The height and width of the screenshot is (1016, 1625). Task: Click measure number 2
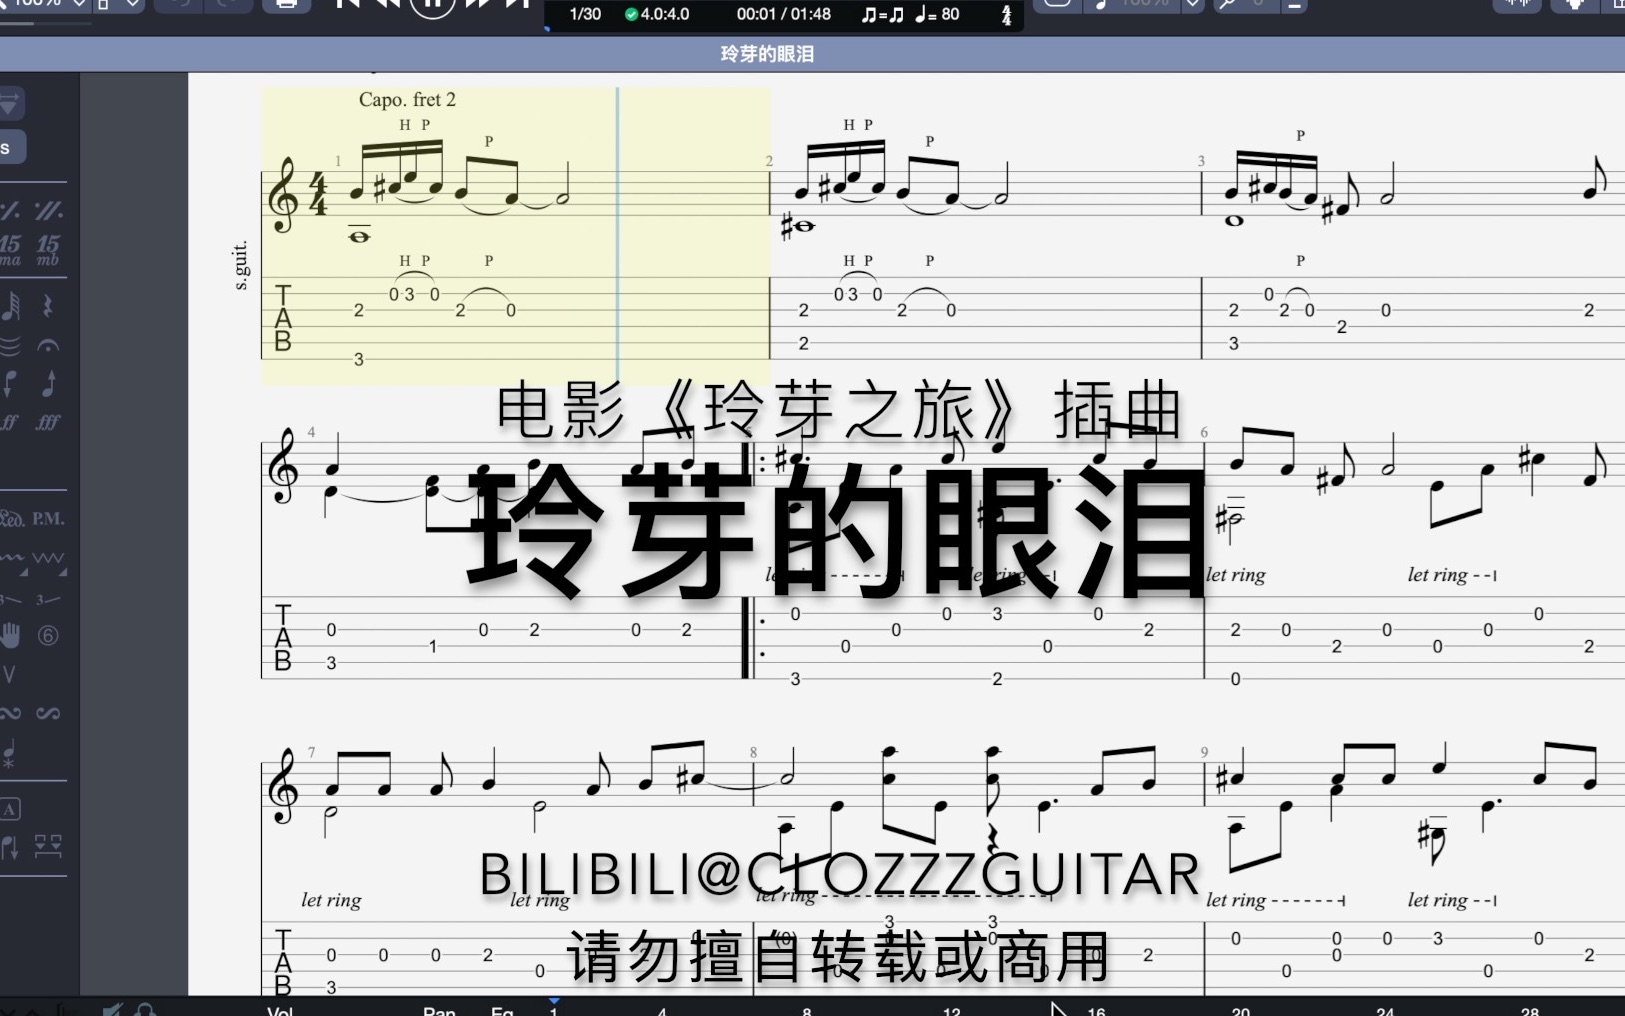coord(769,161)
